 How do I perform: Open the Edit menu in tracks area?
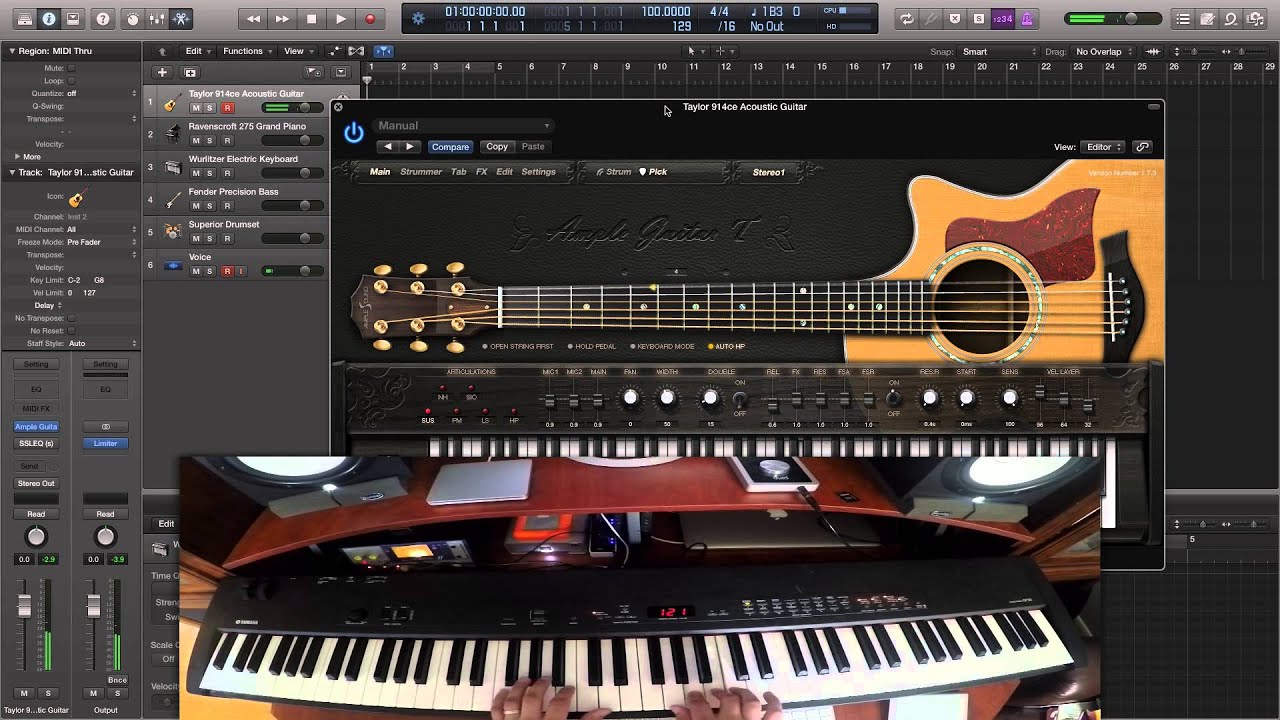point(198,51)
